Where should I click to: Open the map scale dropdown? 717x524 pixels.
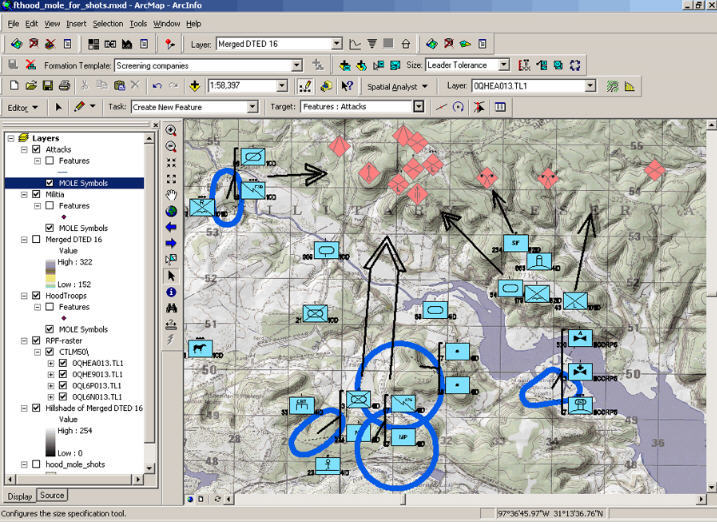(x=283, y=86)
